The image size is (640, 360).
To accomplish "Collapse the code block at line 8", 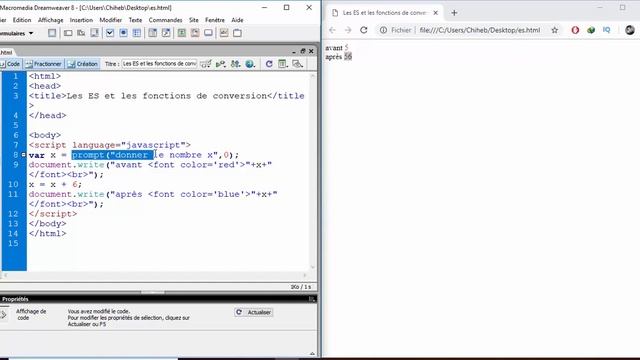I will (23, 155).
